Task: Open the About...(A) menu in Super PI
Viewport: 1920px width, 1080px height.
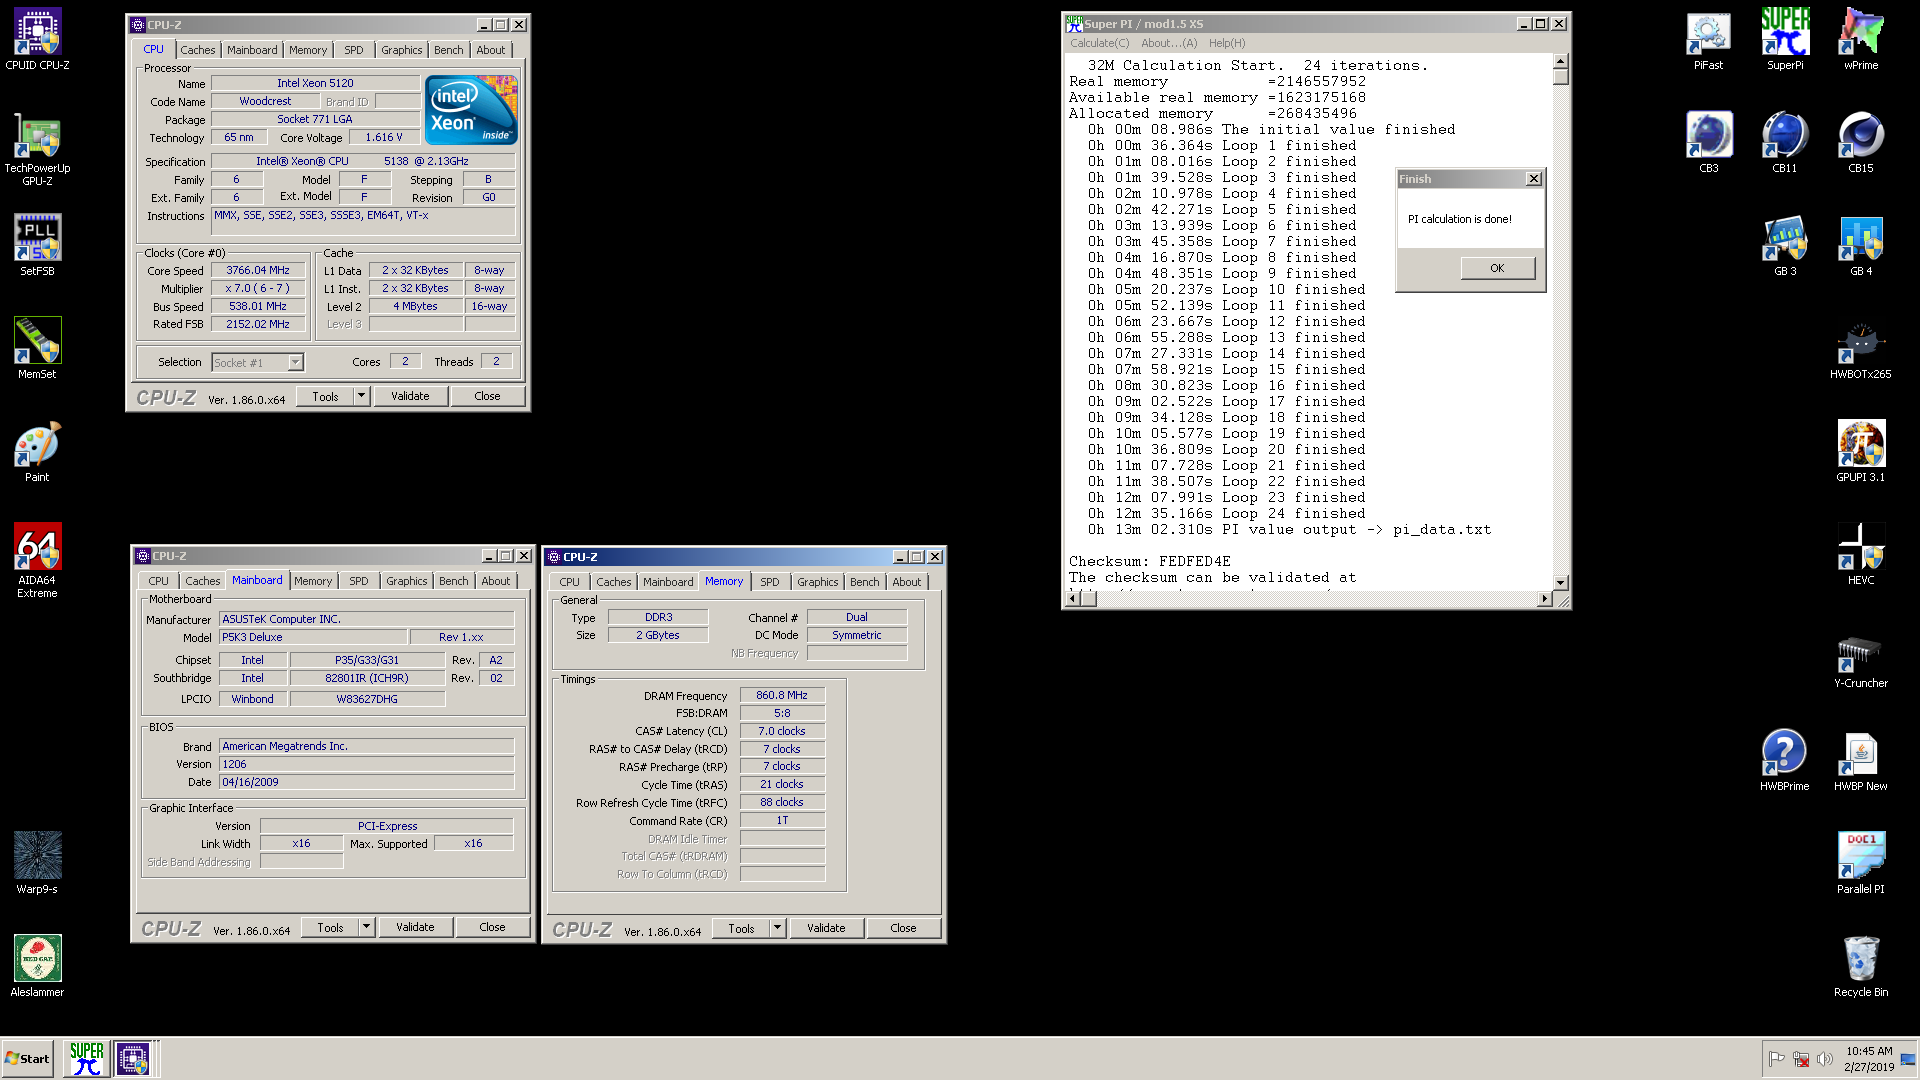Action: (x=1168, y=43)
